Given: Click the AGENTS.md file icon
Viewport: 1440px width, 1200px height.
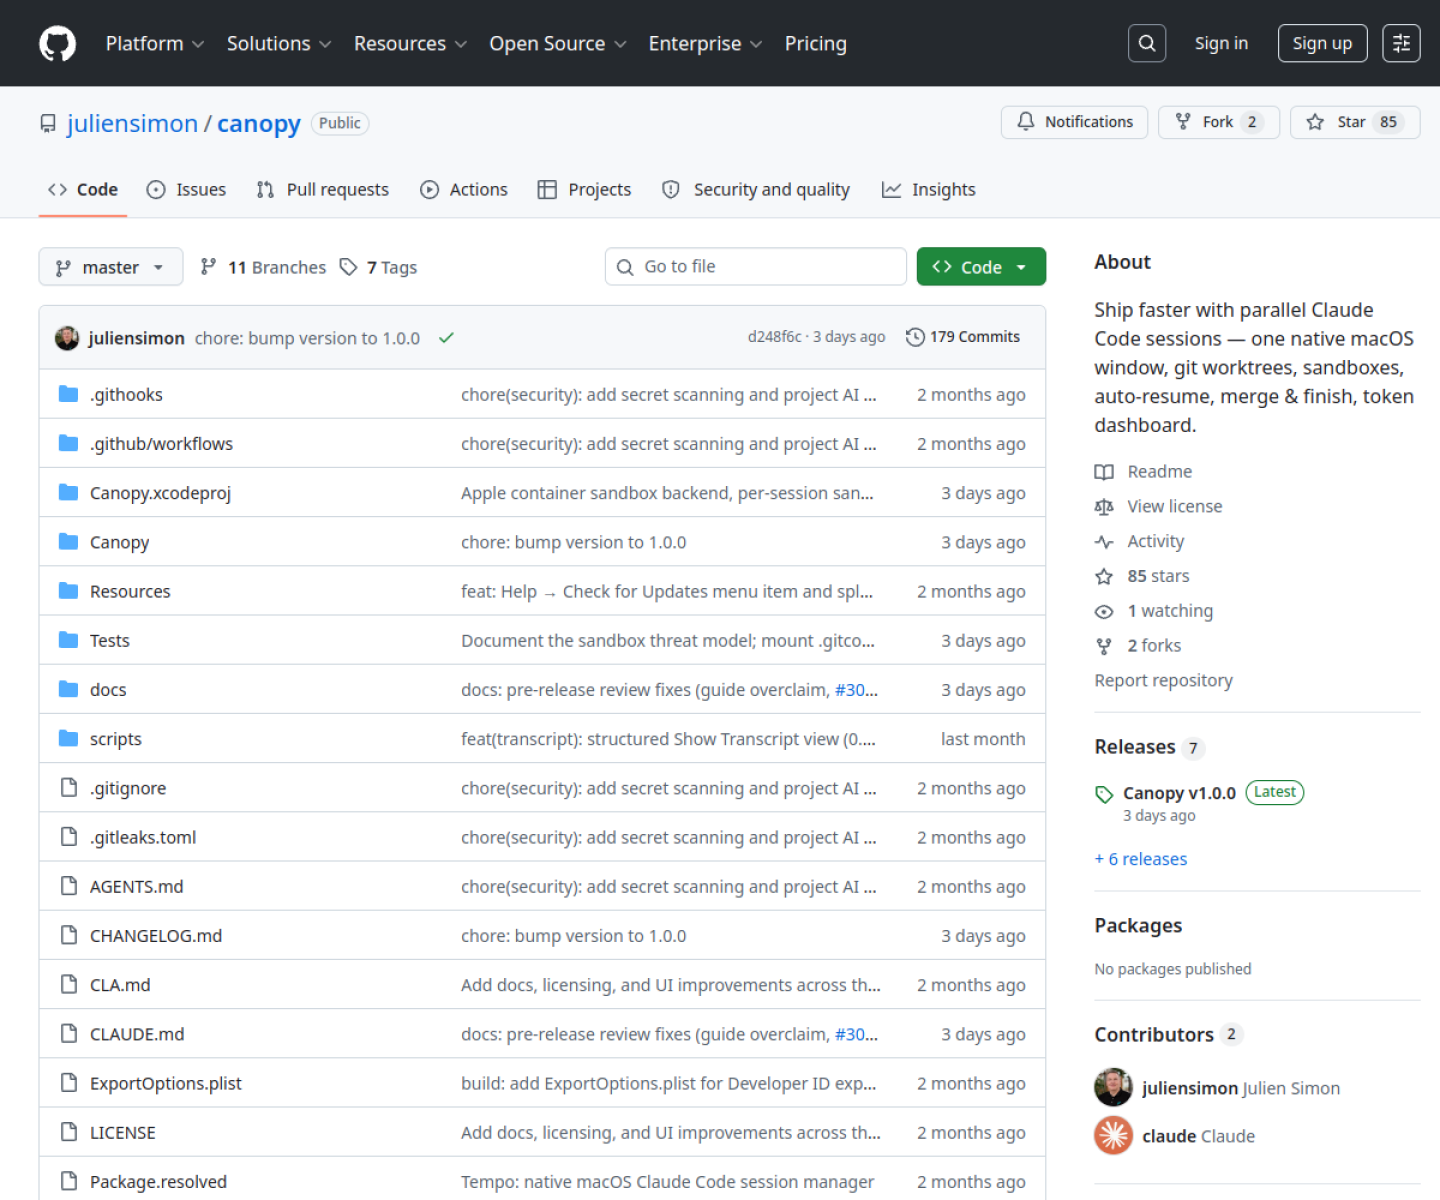Looking at the screenshot, I should pos(68,886).
